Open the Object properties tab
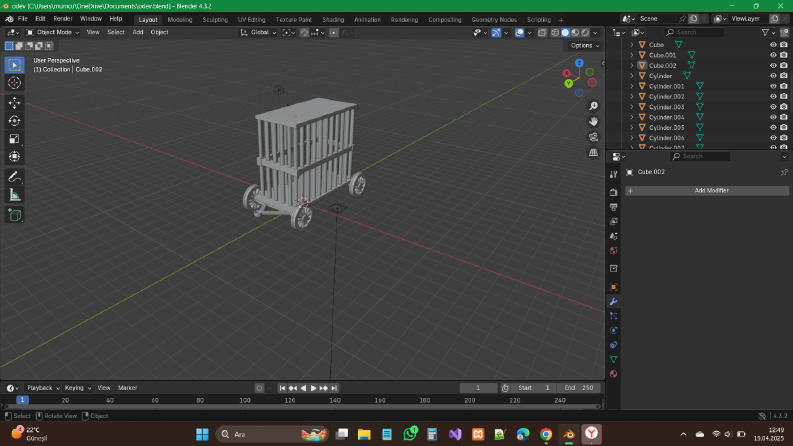793x446 pixels. coord(613,287)
